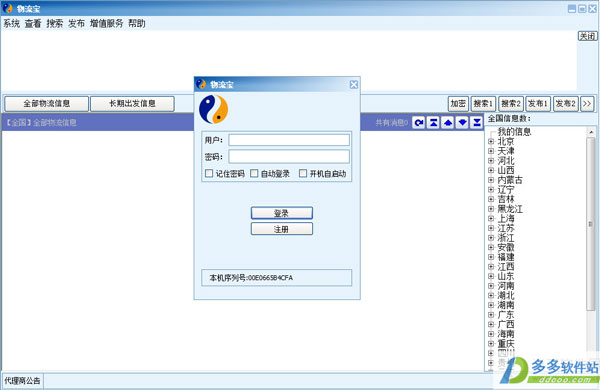Click the >> more toolbar button

[x=587, y=104]
